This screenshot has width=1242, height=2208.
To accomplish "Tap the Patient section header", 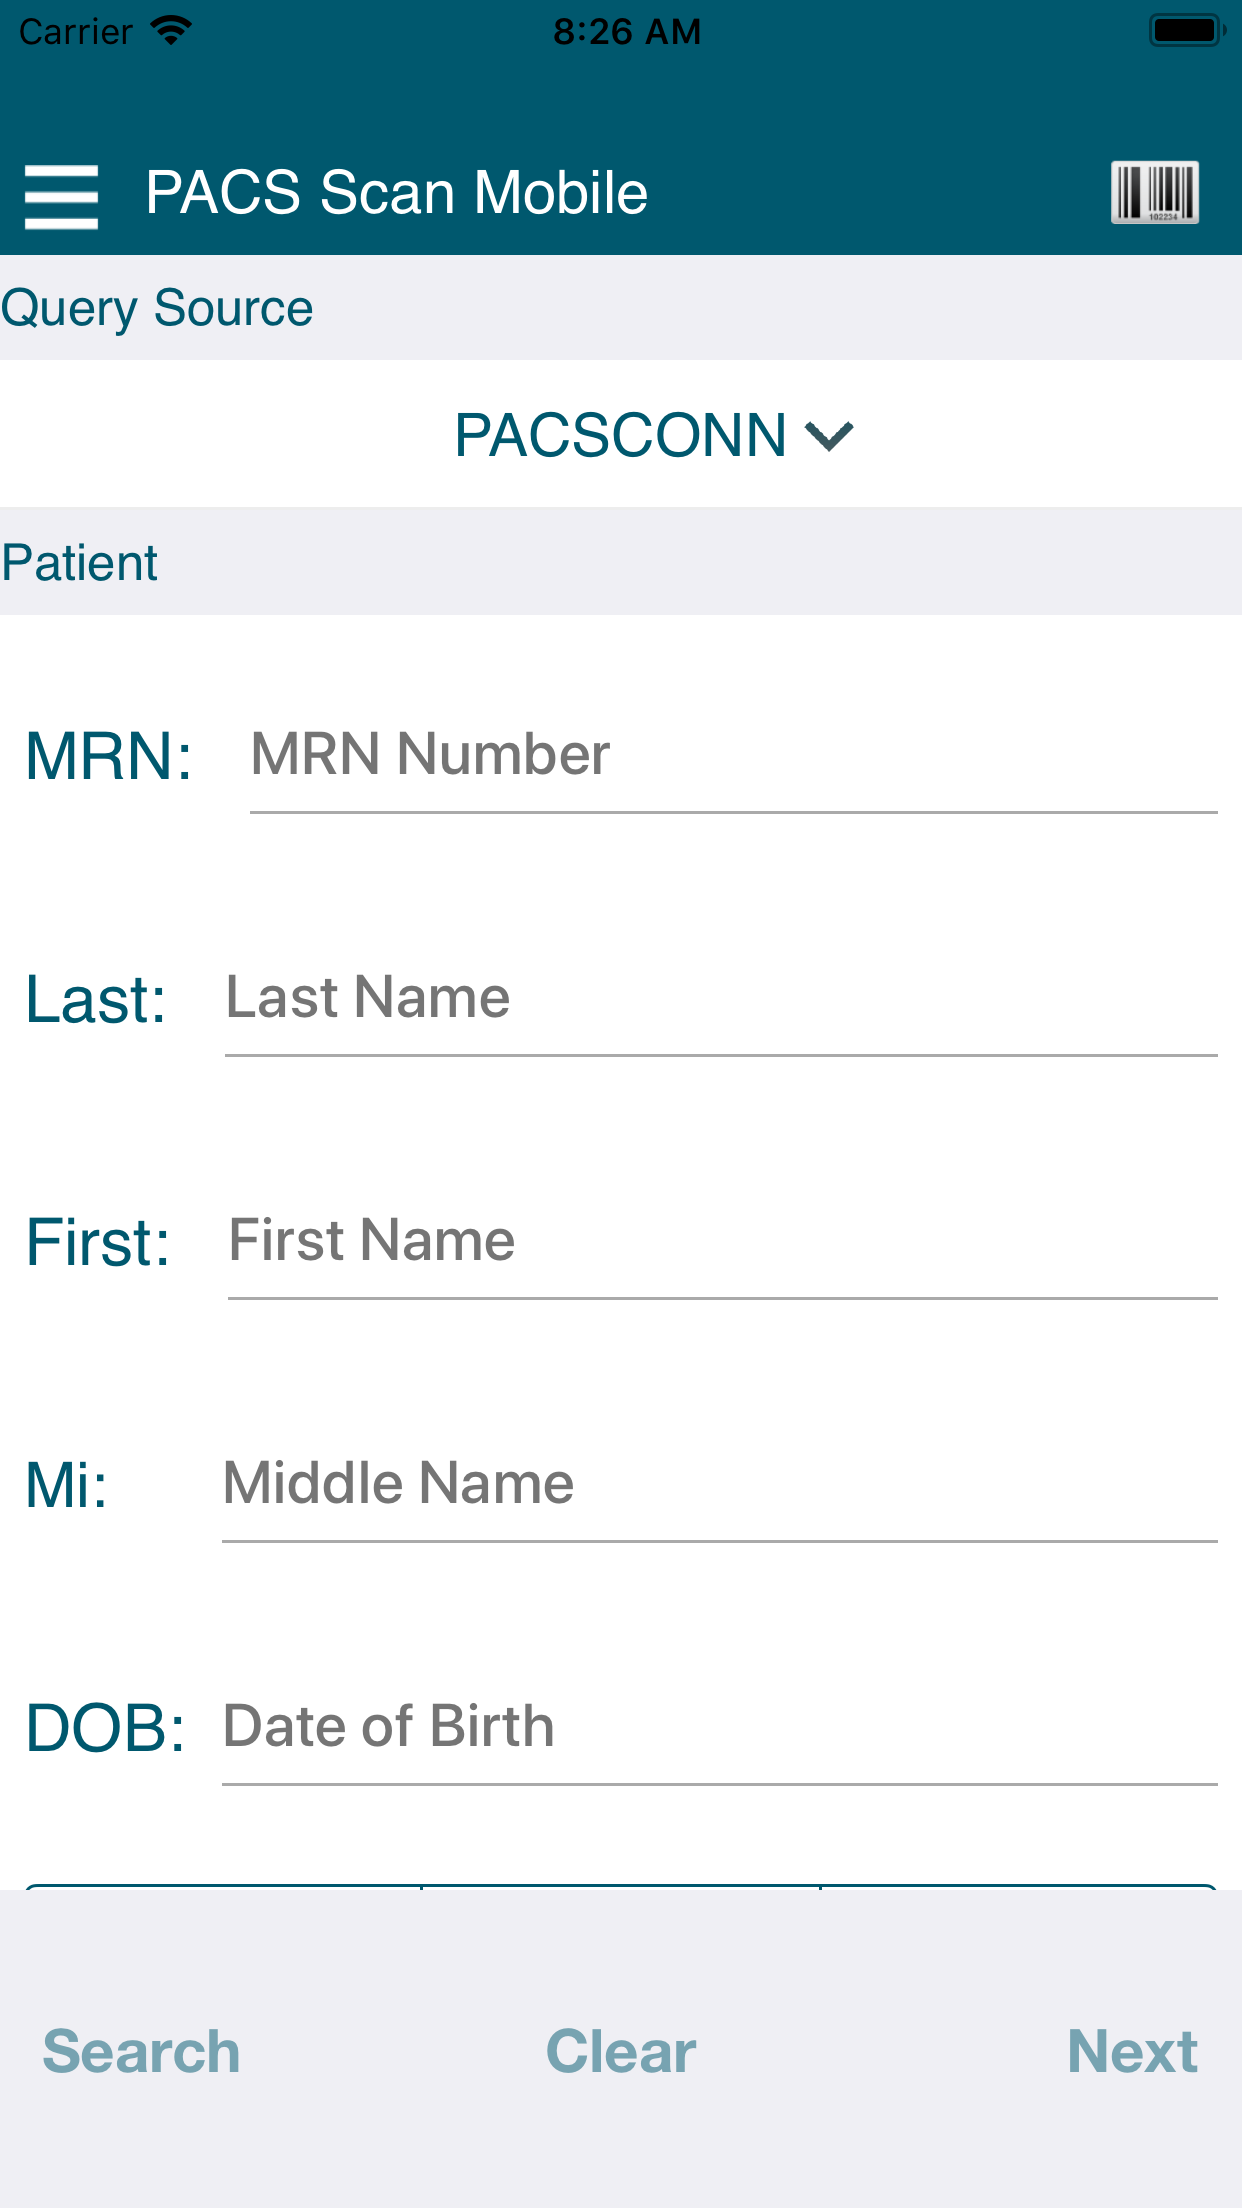I will tap(79, 563).
